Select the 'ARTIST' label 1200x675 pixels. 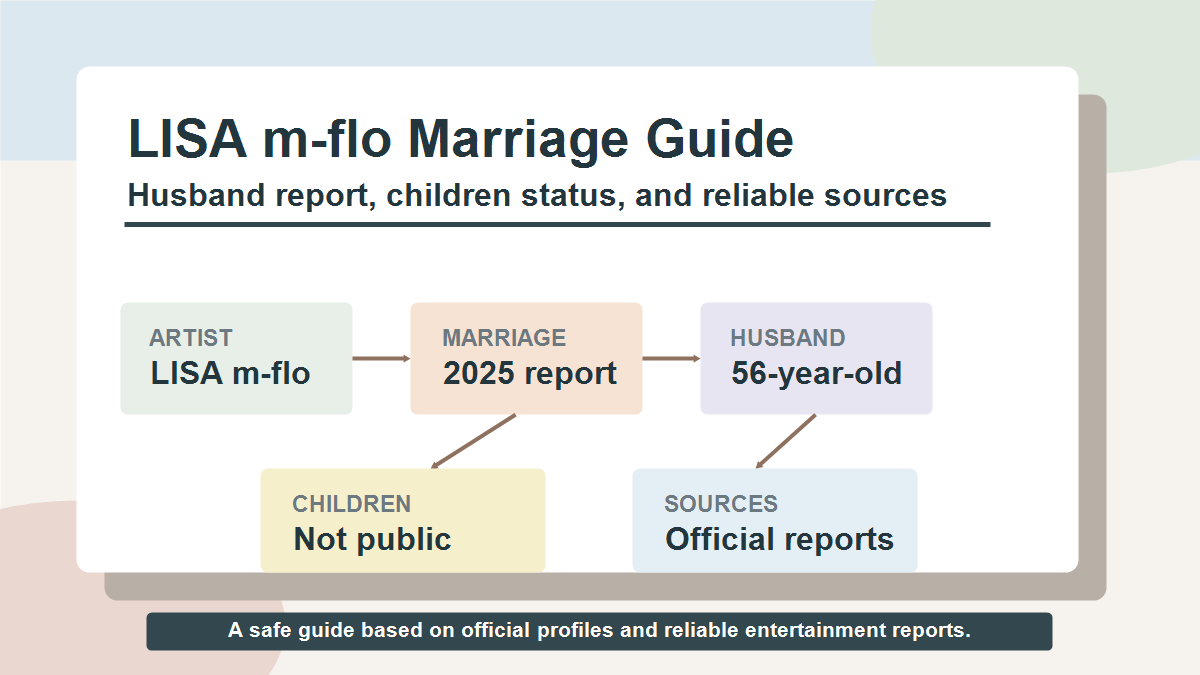pos(191,338)
